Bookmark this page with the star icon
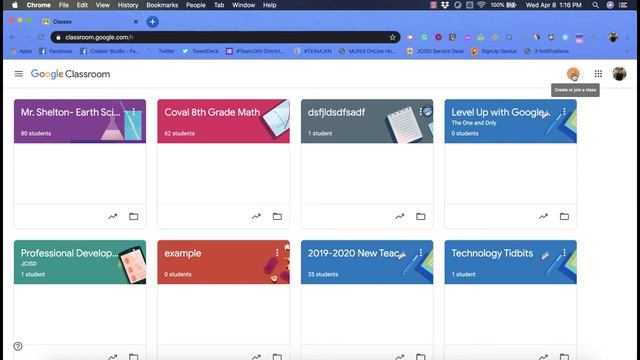640x360 pixels. coord(392,37)
